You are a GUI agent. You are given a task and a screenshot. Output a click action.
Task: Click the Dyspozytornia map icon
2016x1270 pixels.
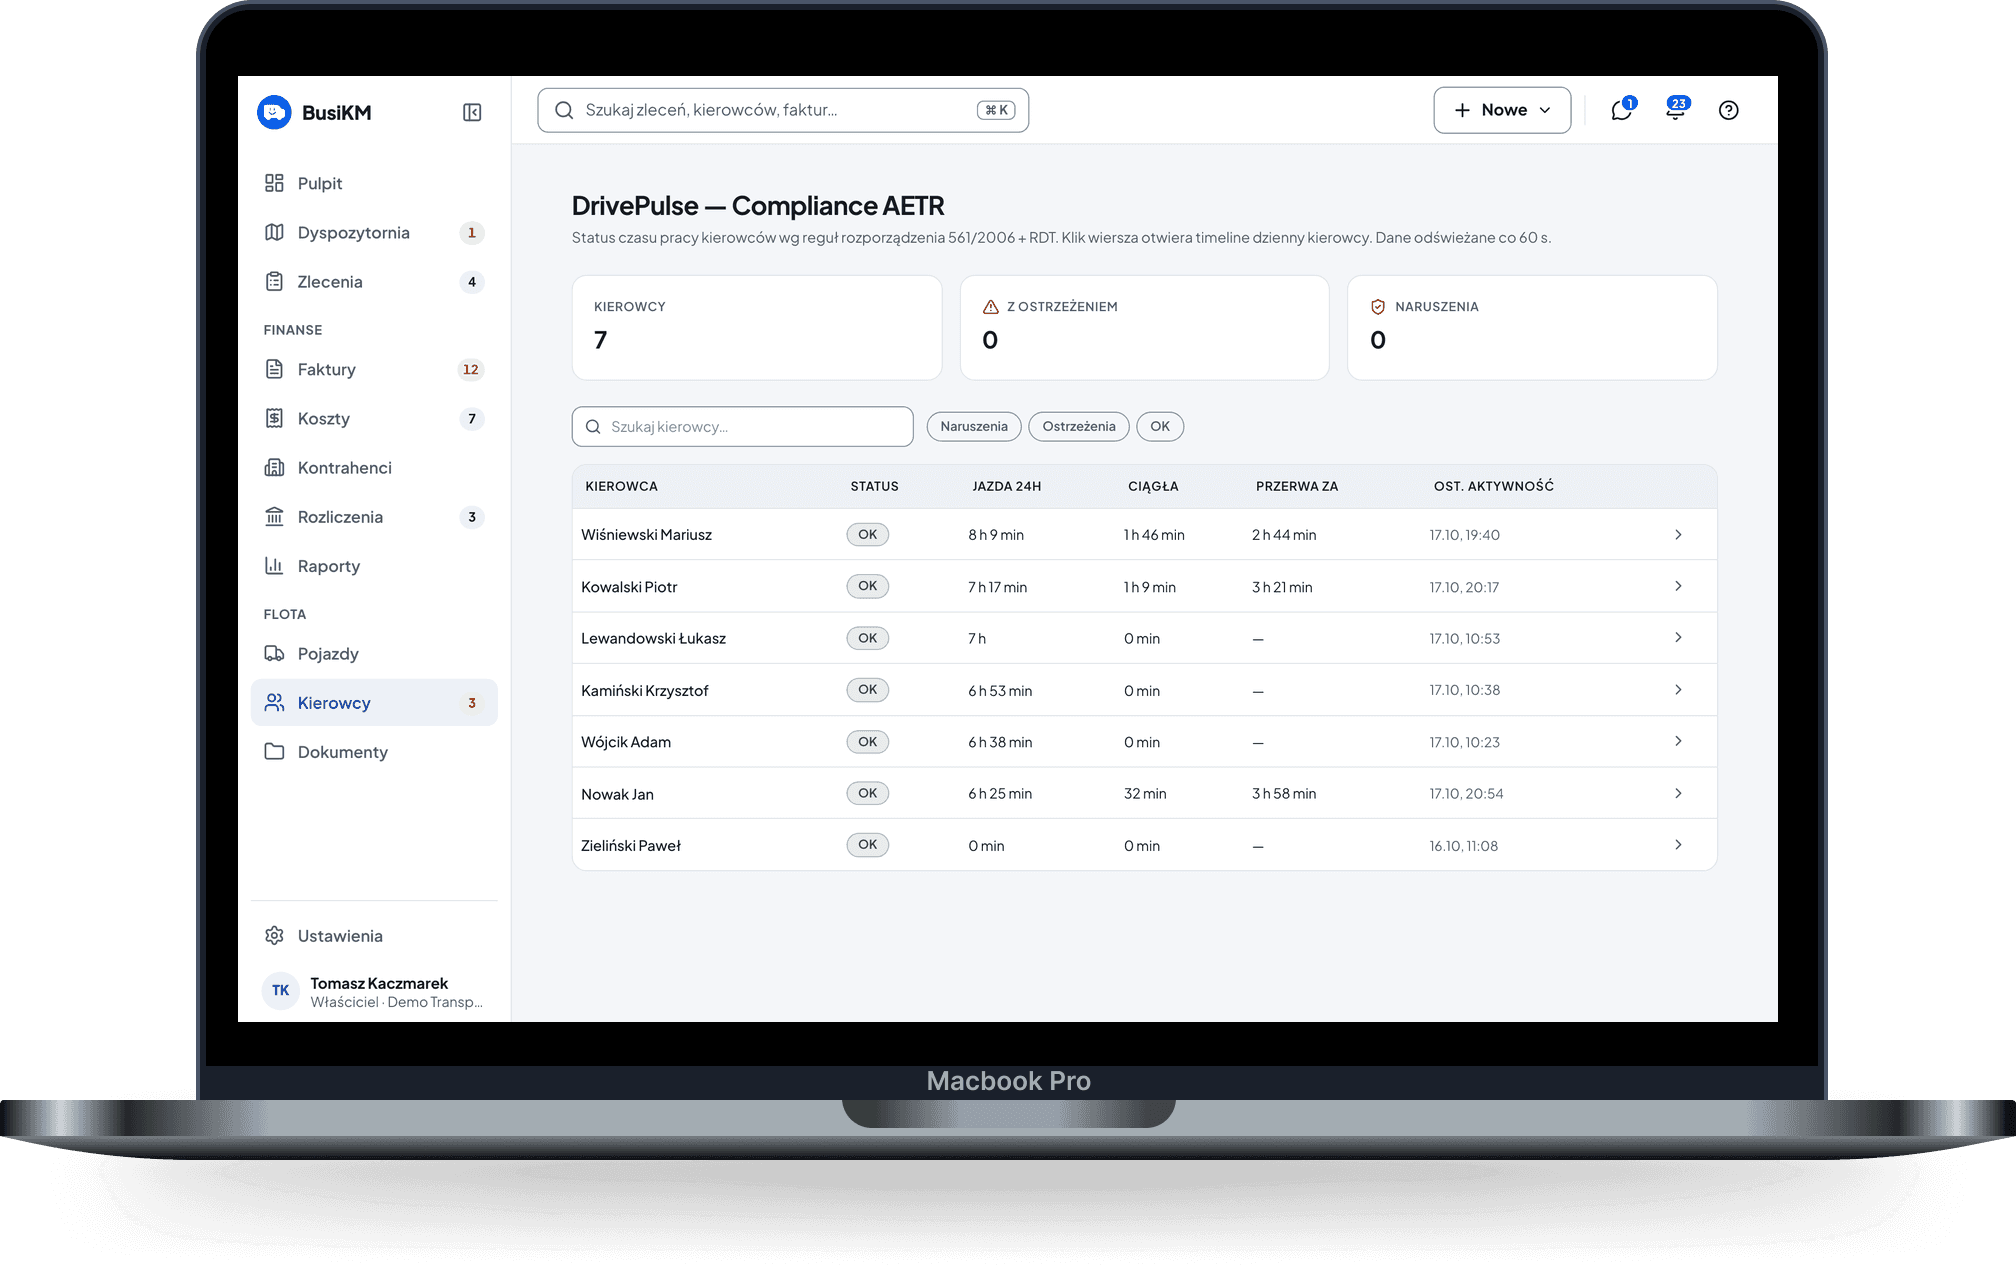click(x=274, y=232)
